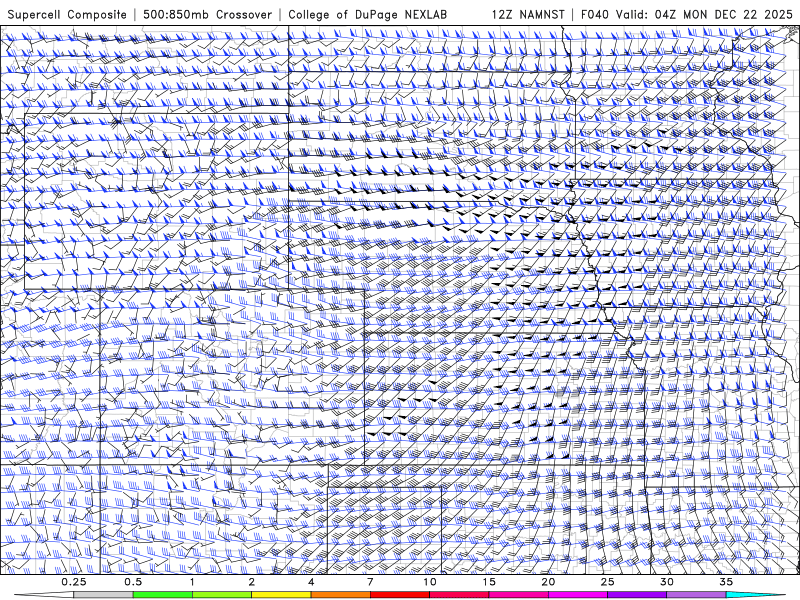Click the legend value 20
The image size is (800, 600).
tap(548, 582)
